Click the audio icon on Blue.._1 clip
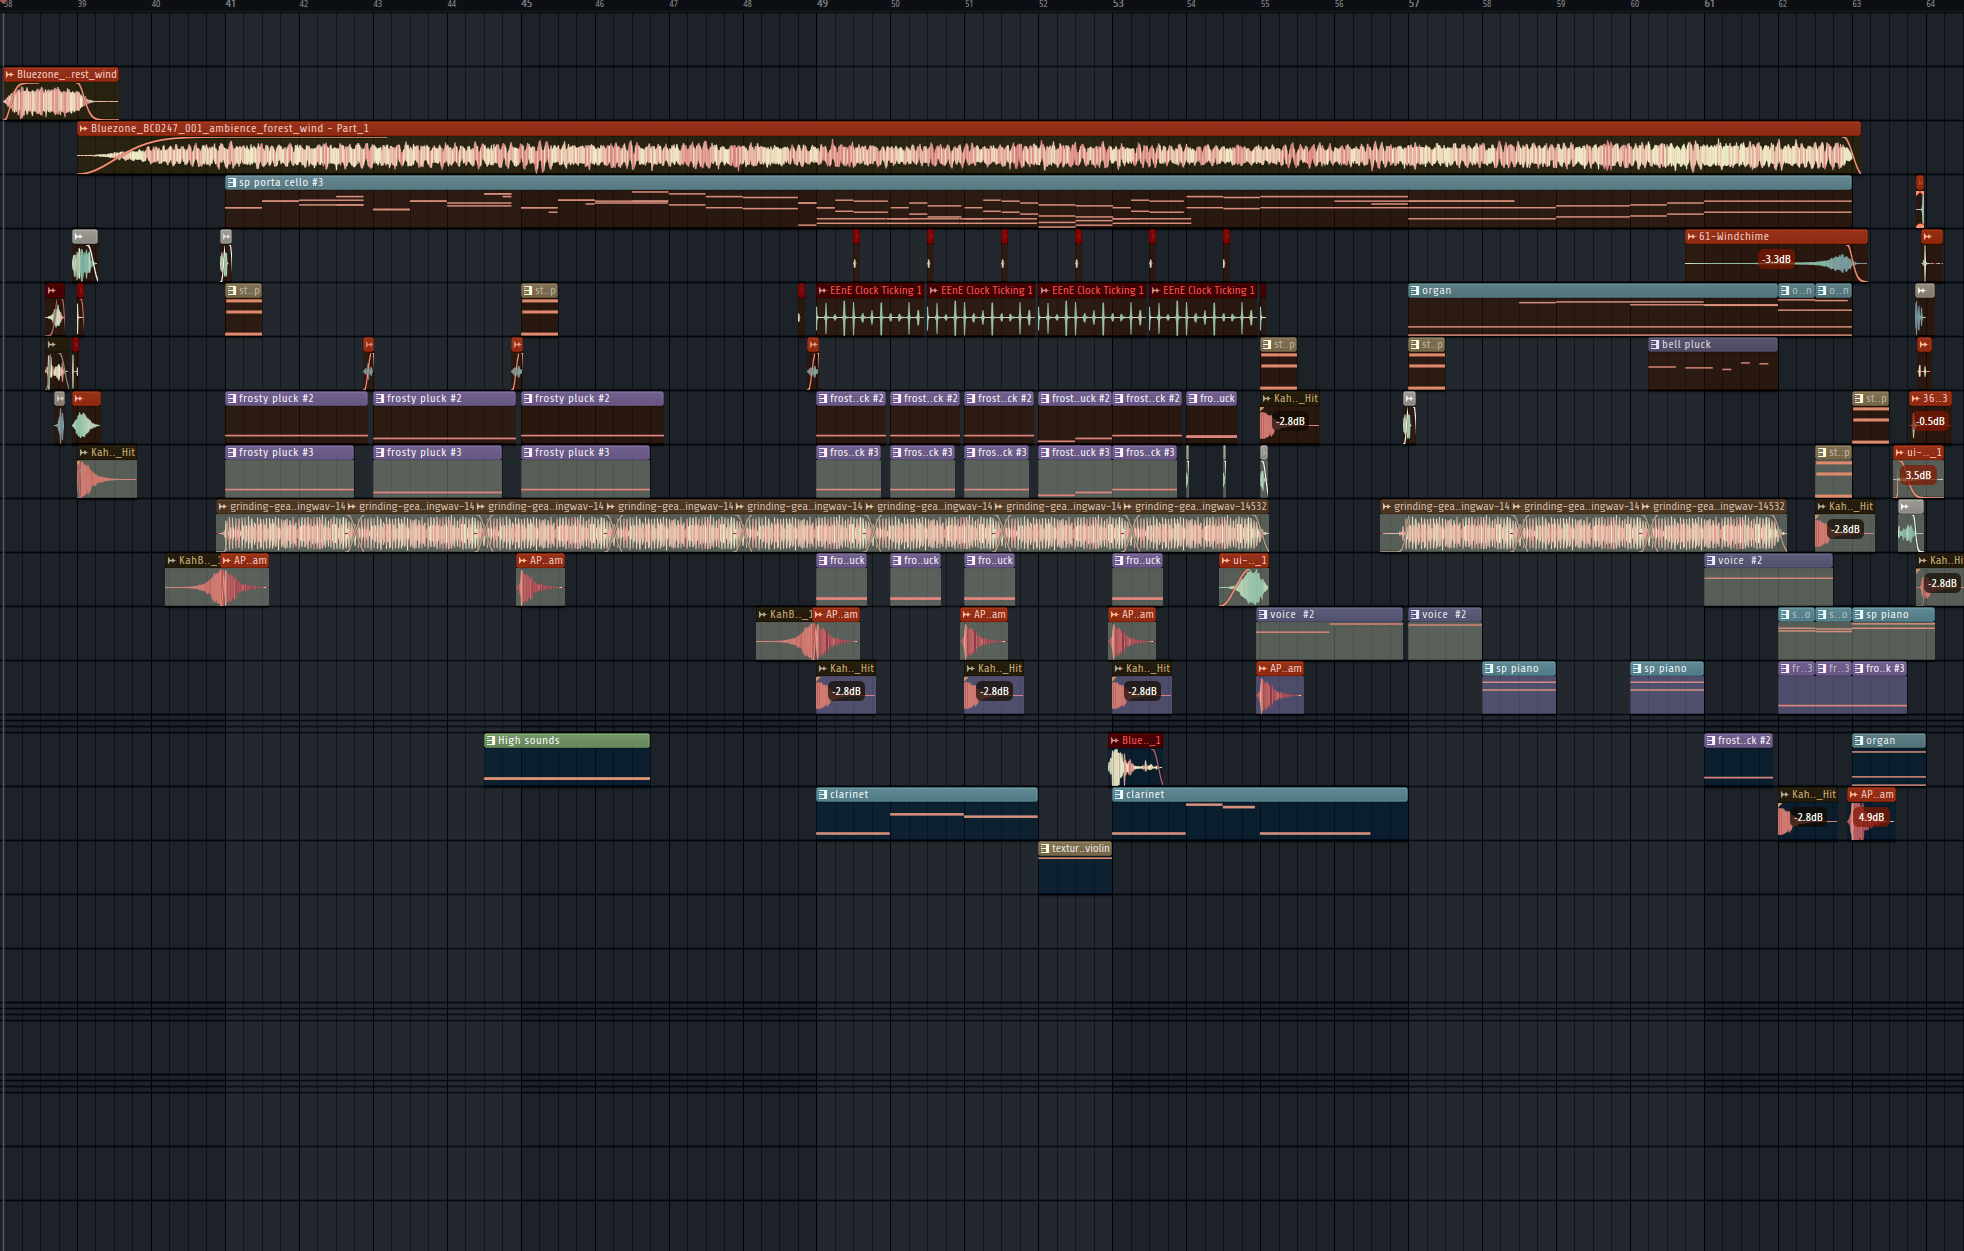 pos(1115,741)
